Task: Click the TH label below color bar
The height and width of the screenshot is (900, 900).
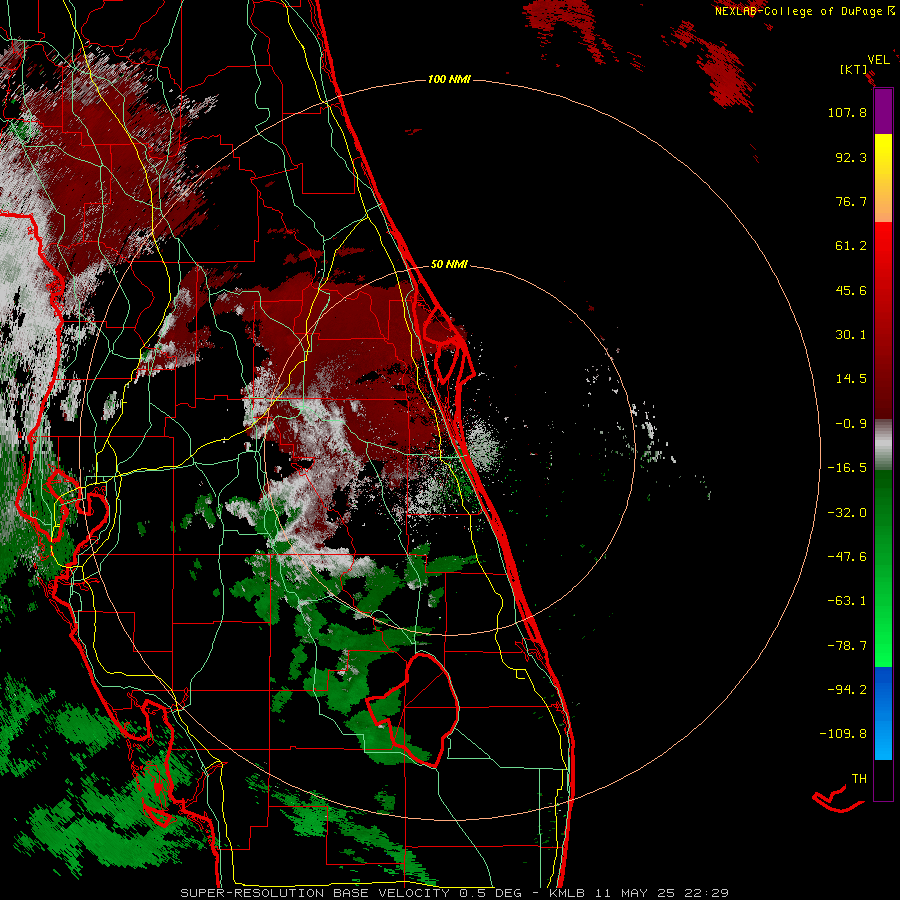Action: click(x=859, y=779)
